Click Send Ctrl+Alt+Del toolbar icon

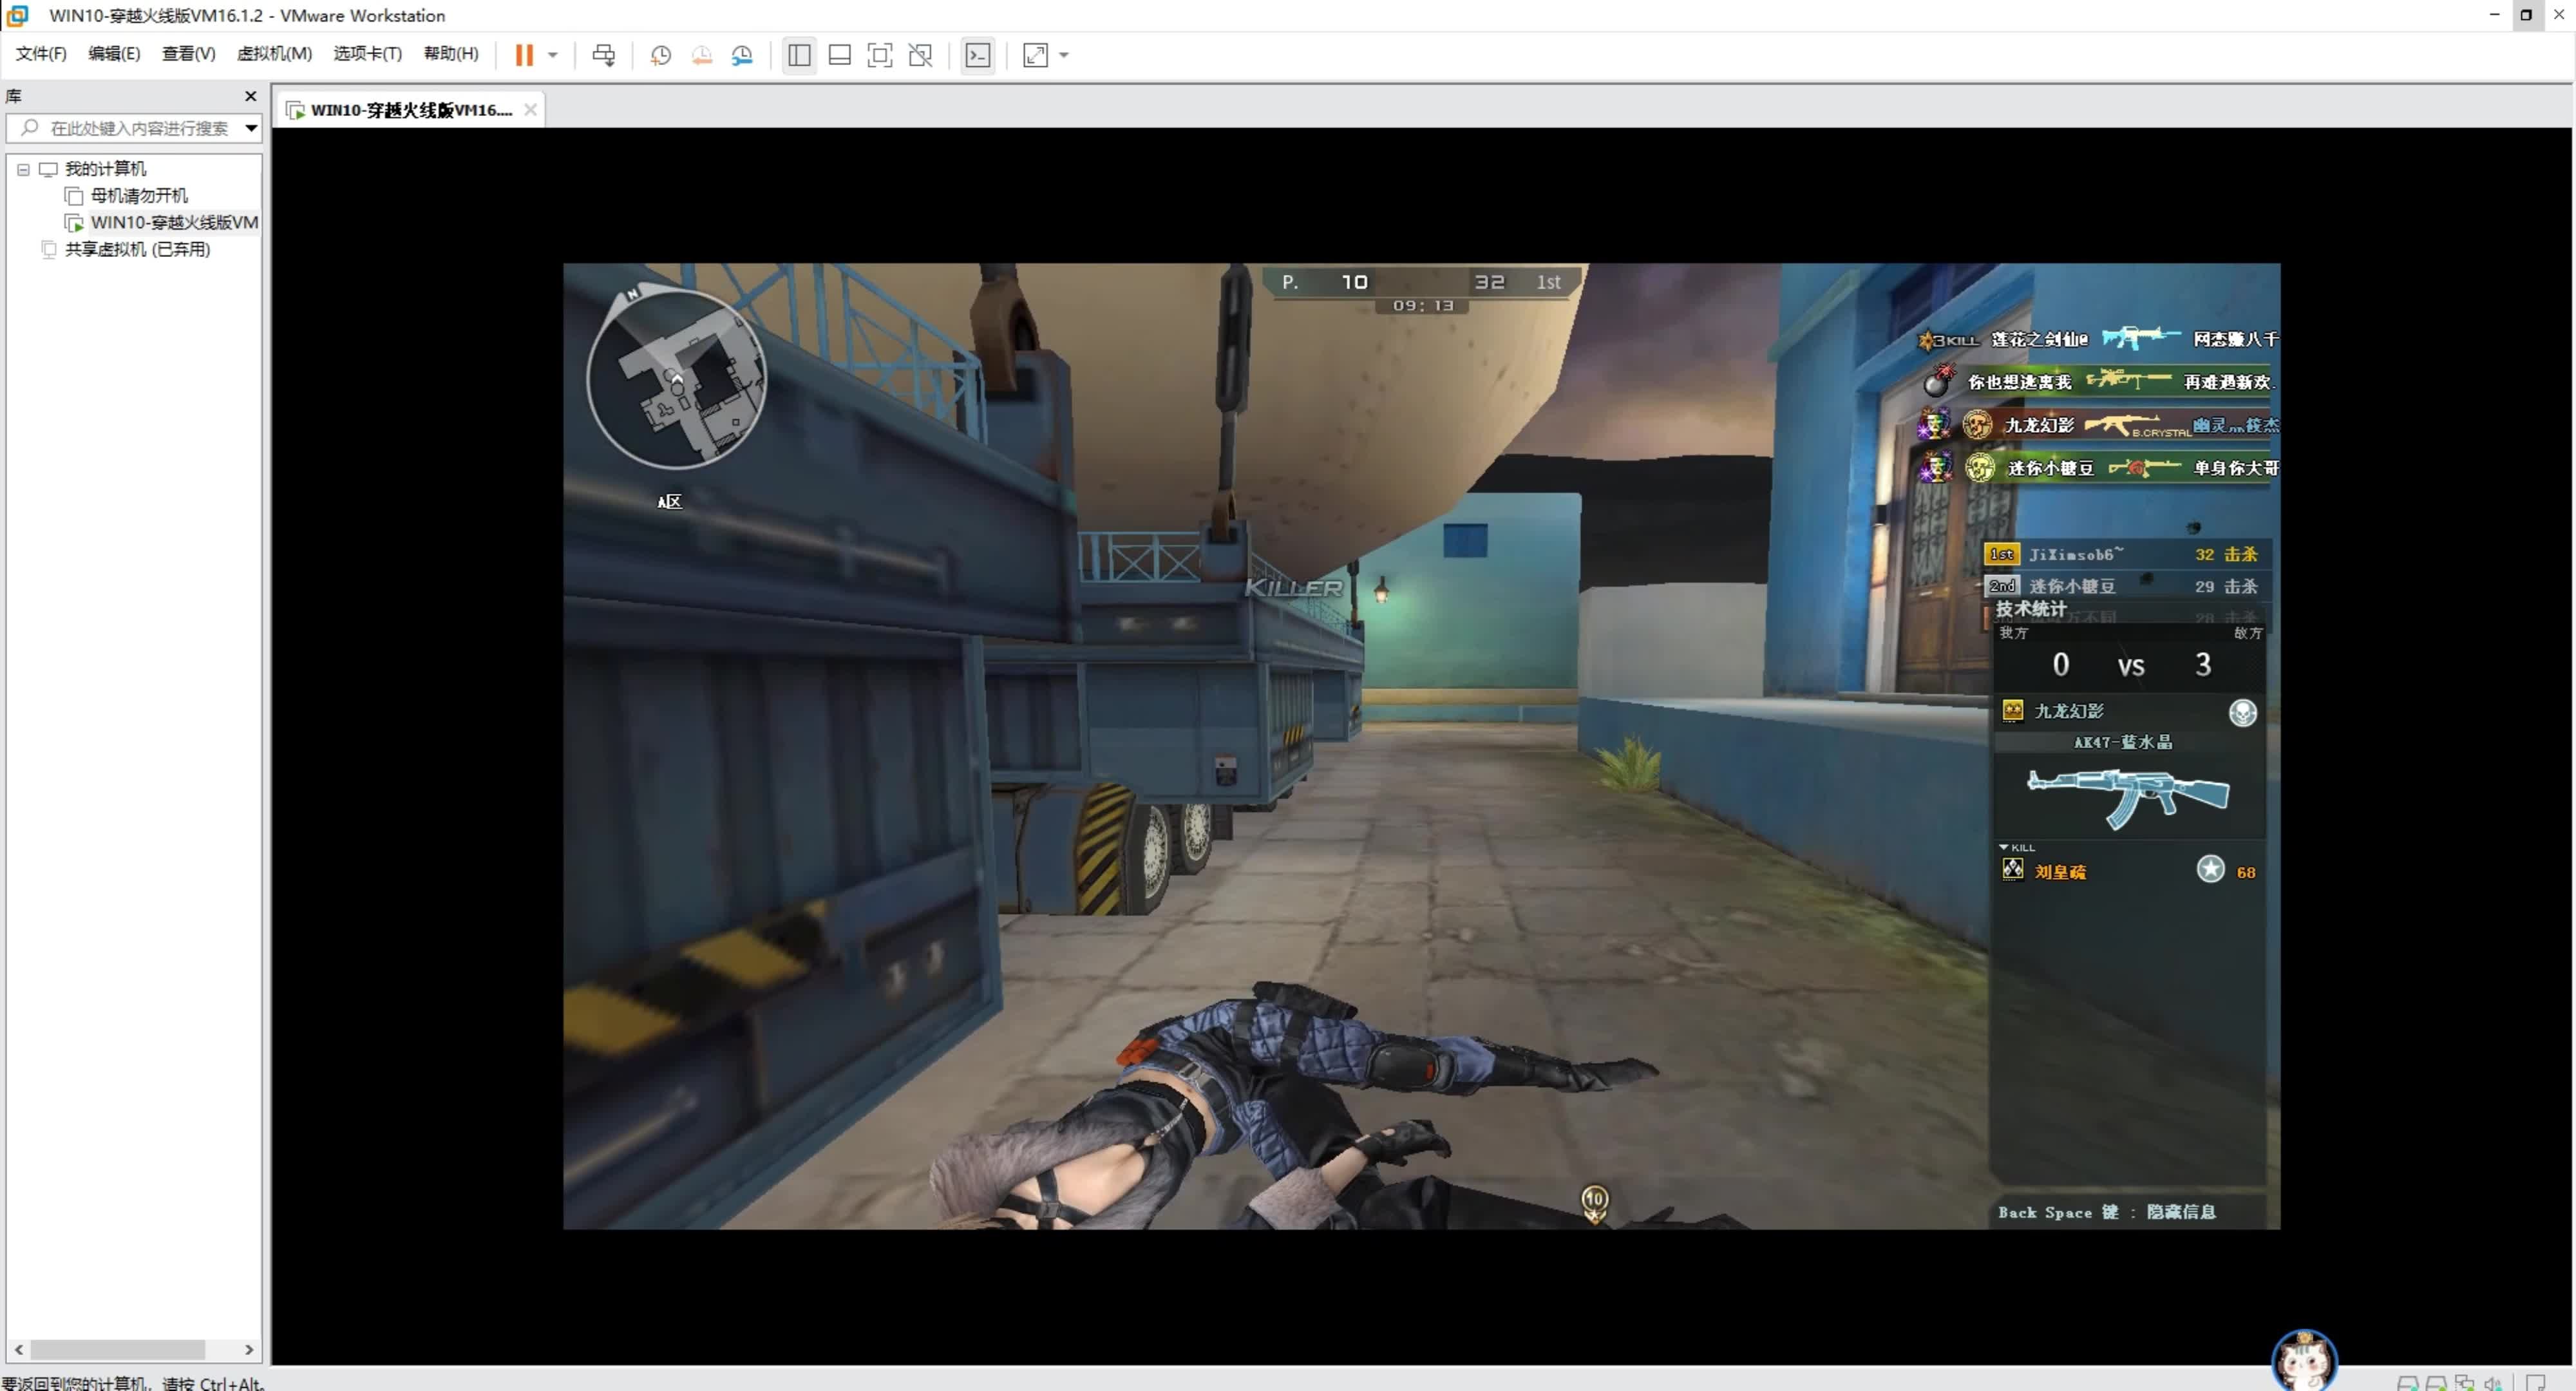tap(603, 55)
